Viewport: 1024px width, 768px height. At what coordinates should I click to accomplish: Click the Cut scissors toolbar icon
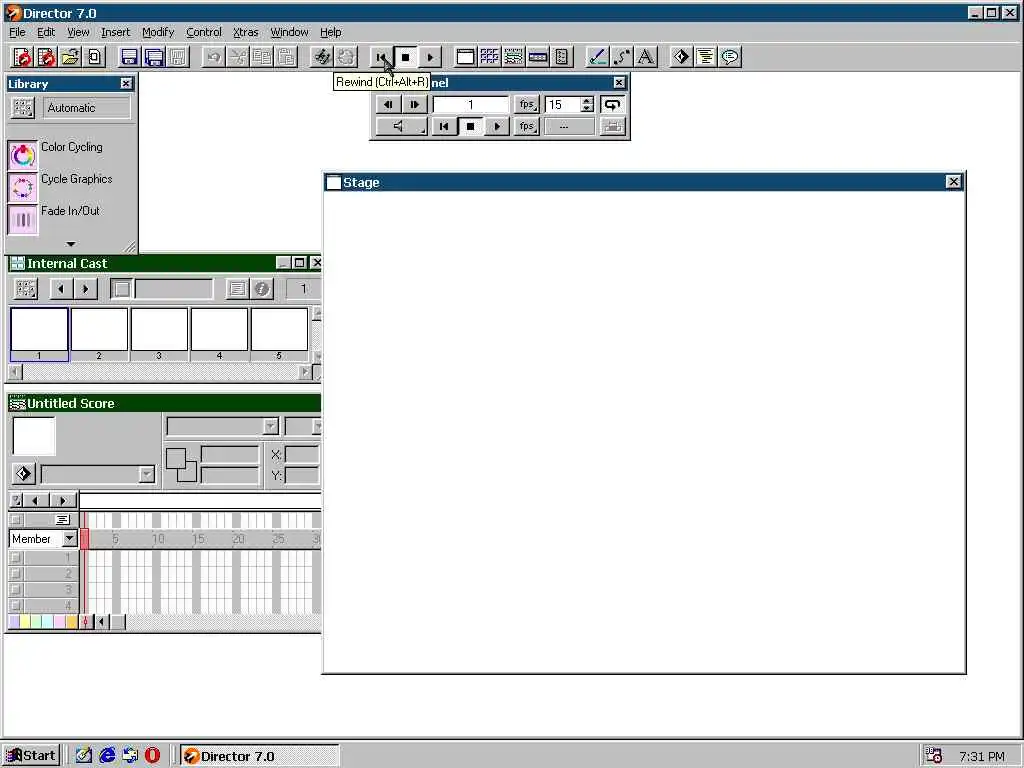tap(238, 57)
